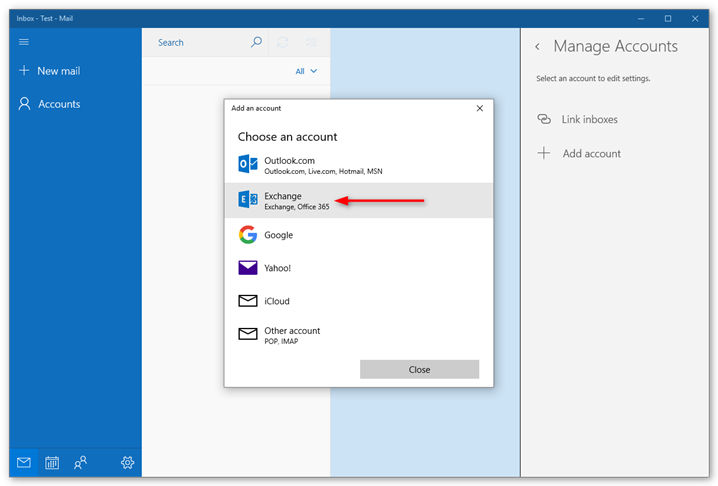Open the People contacts icon
The image size is (718, 486).
click(80, 462)
